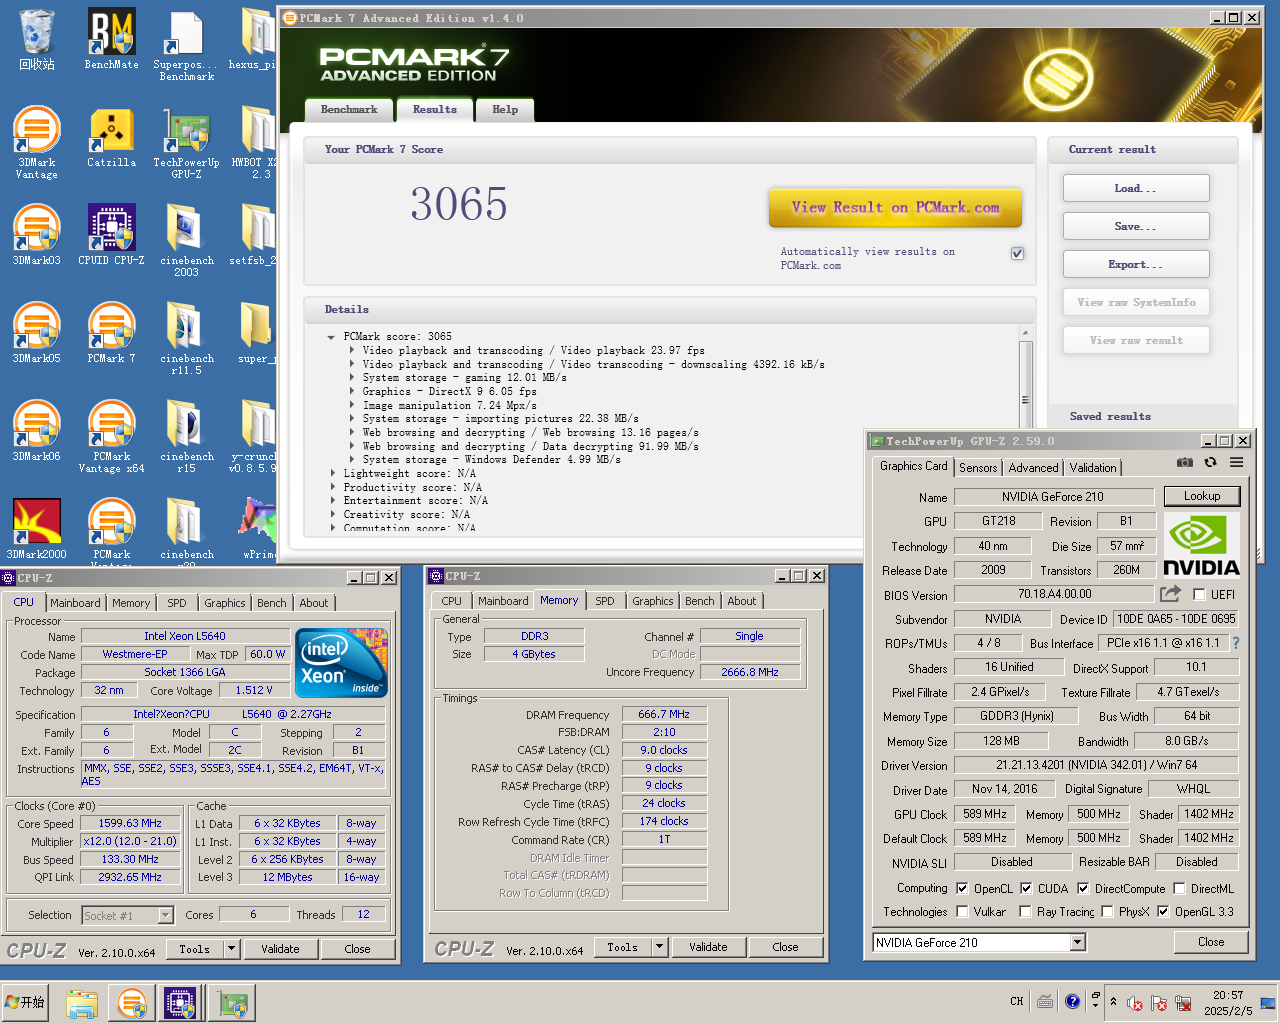Viewport: 1280px width, 1024px height.
Task: Toggle the DirectCompute checkbox
Action: [1082, 888]
